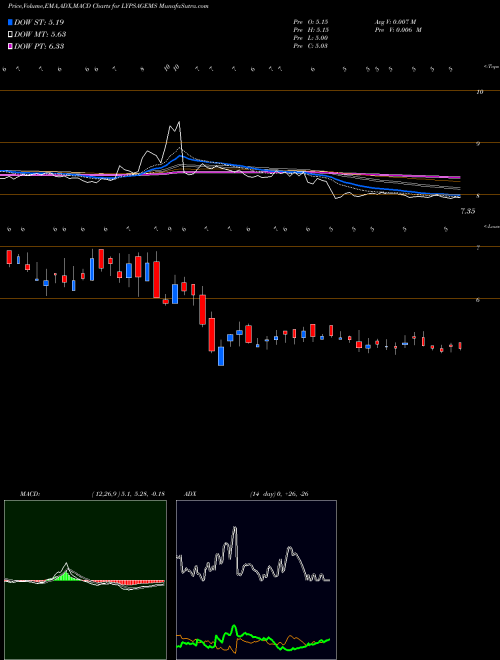Click the 'ADX' panel heading
The image size is (500, 660).
click(x=190, y=494)
